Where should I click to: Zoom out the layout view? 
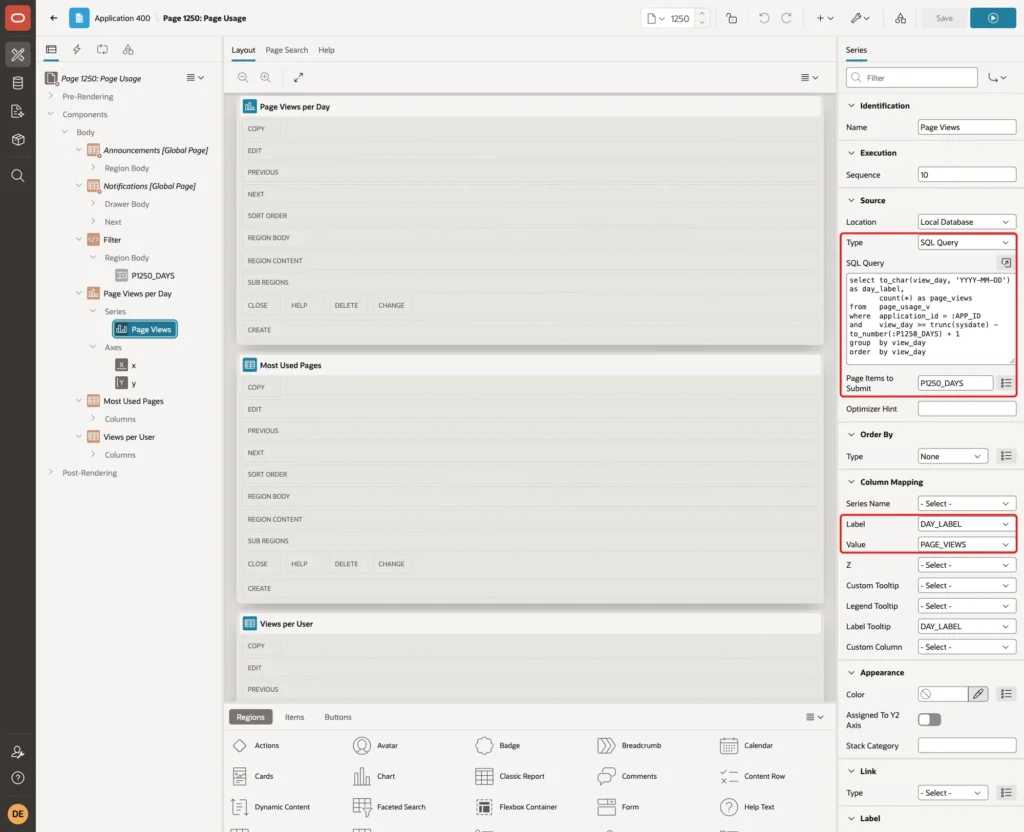(x=243, y=77)
